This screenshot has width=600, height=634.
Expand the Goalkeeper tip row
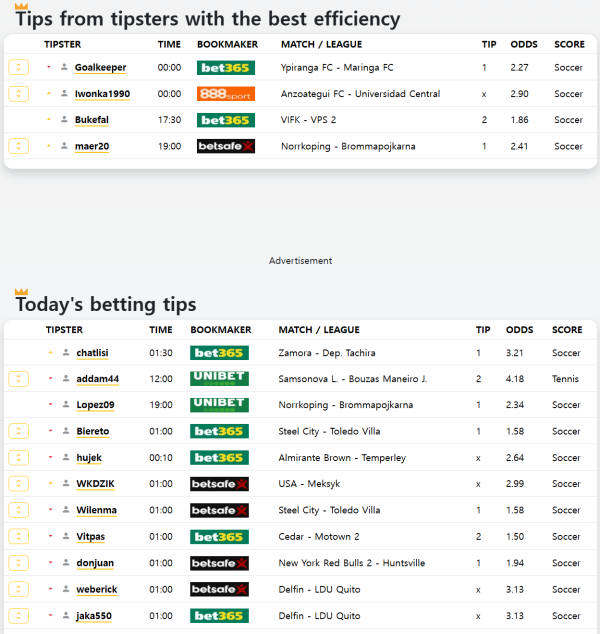[x=18, y=68]
